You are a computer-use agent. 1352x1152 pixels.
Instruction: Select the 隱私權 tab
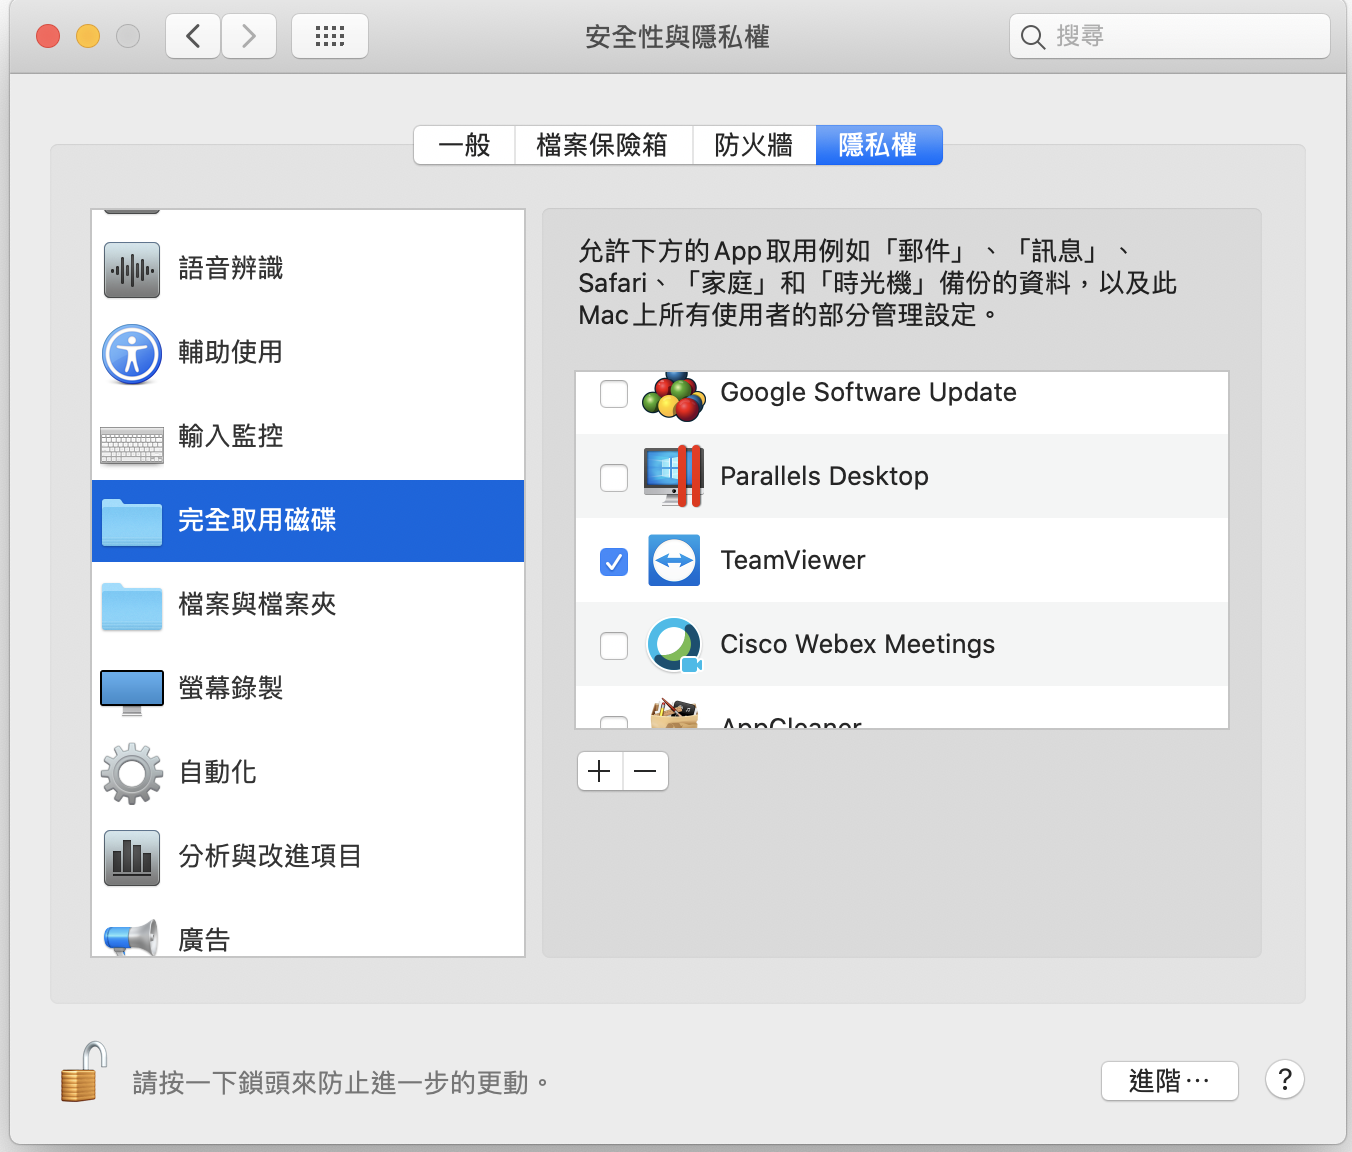(879, 145)
